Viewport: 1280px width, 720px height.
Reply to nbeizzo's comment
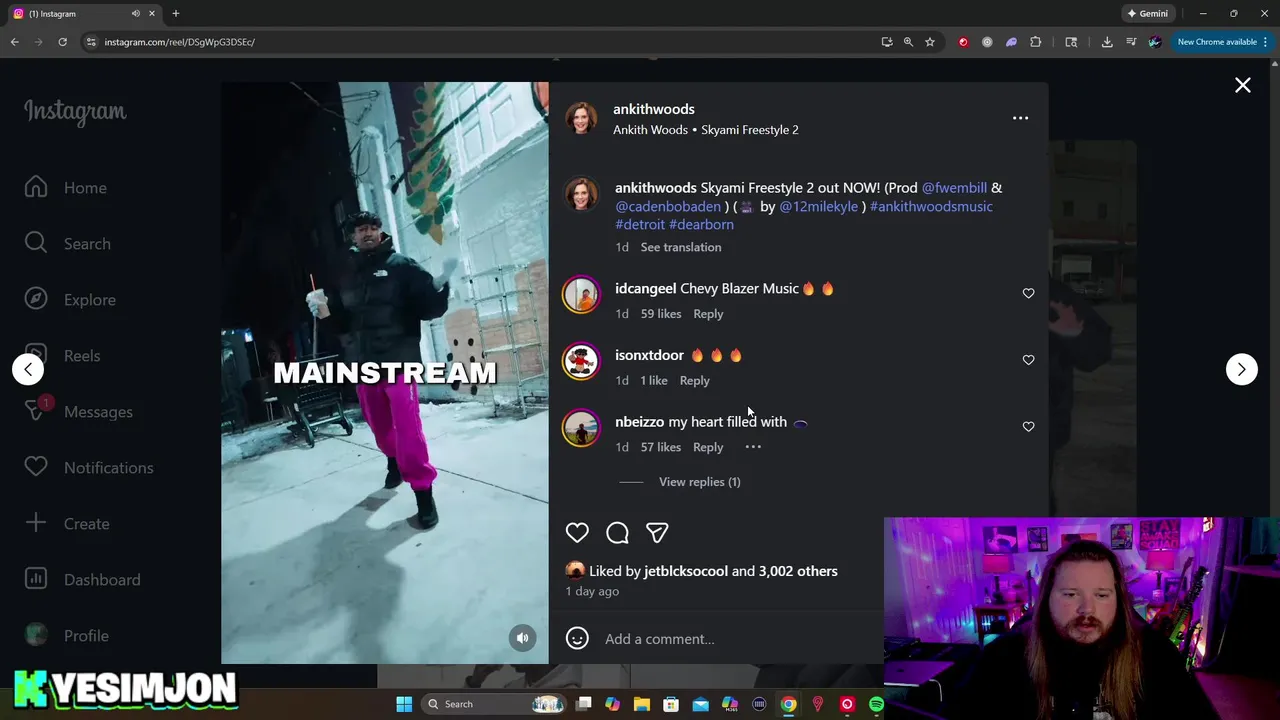708,447
